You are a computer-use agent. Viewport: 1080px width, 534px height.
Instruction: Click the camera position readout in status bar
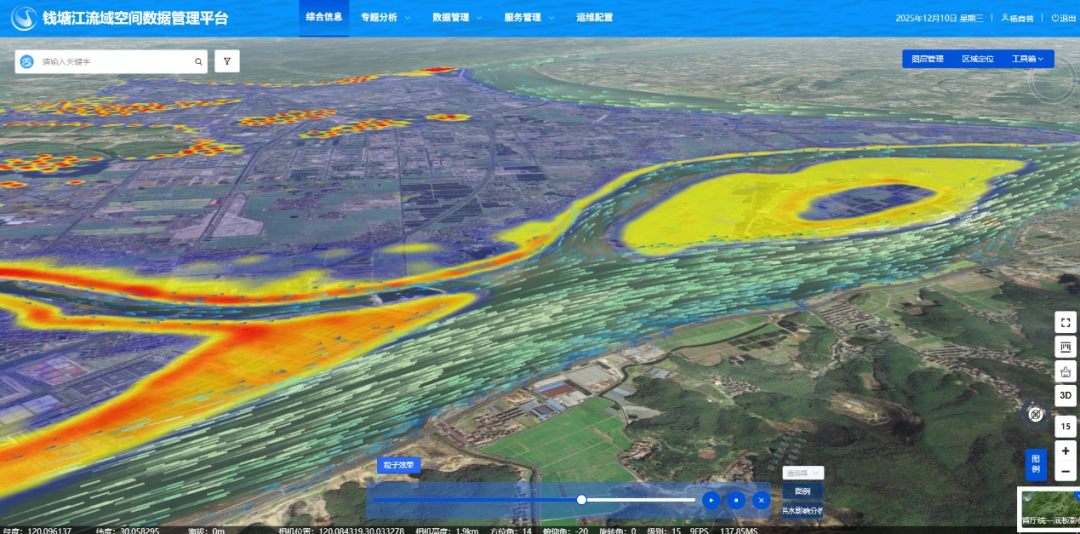(x=342, y=531)
